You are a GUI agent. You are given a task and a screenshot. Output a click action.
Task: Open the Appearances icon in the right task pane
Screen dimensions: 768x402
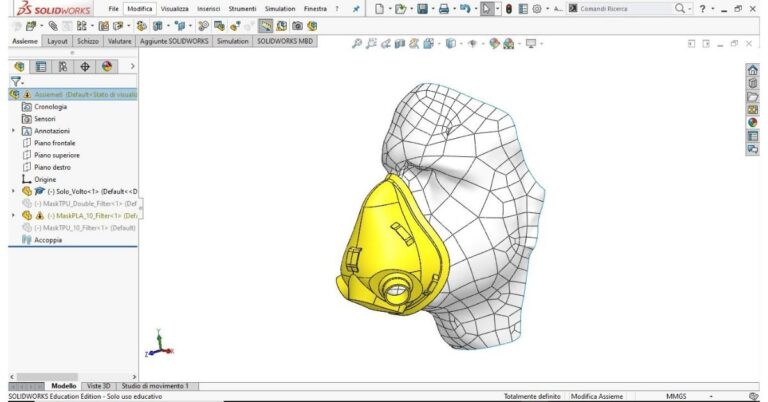(x=752, y=122)
